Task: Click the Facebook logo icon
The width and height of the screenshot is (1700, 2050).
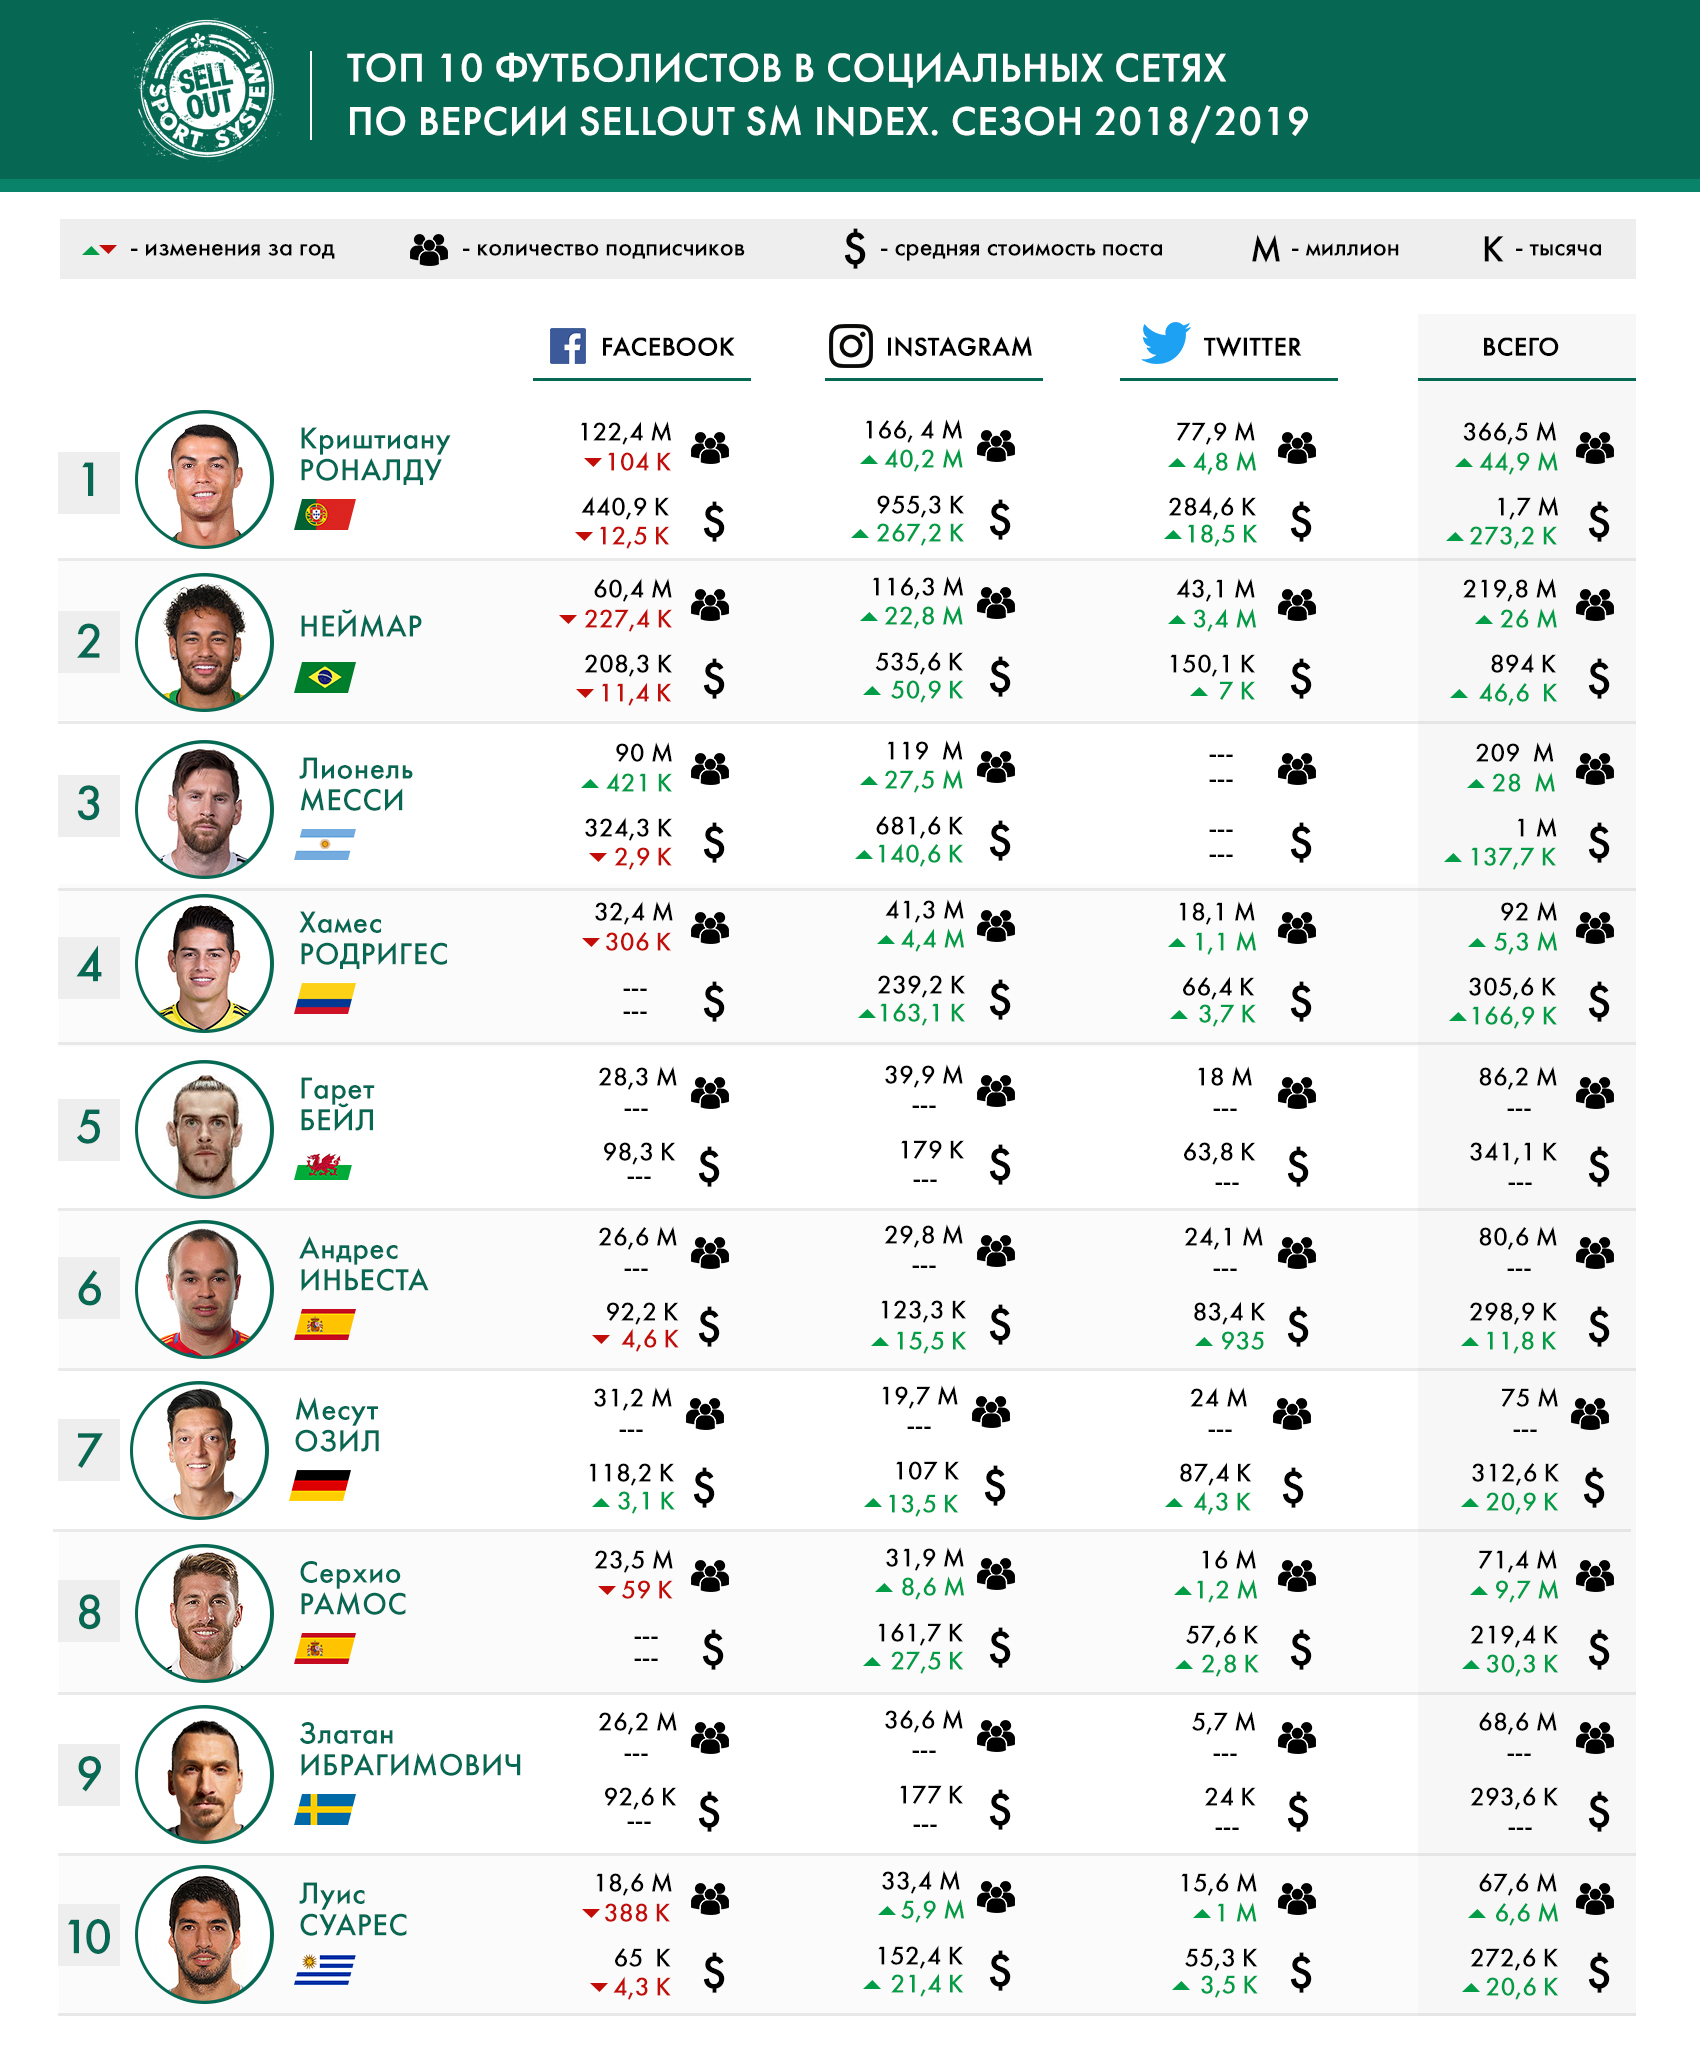Action: (568, 346)
